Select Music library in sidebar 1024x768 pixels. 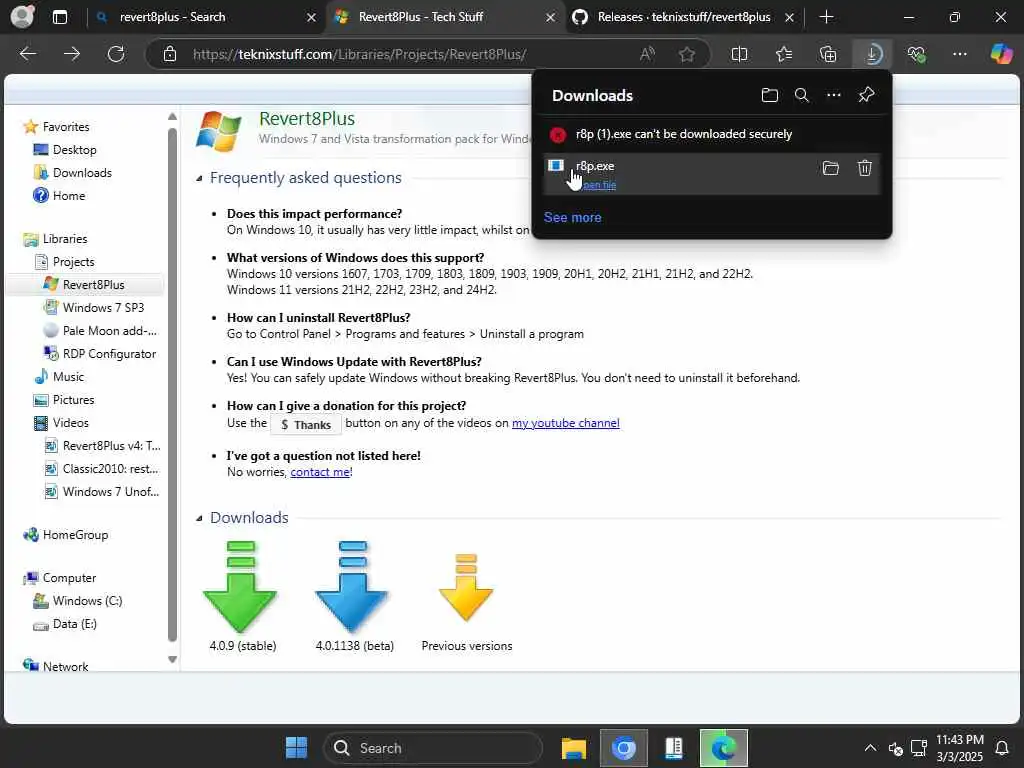(68, 377)
